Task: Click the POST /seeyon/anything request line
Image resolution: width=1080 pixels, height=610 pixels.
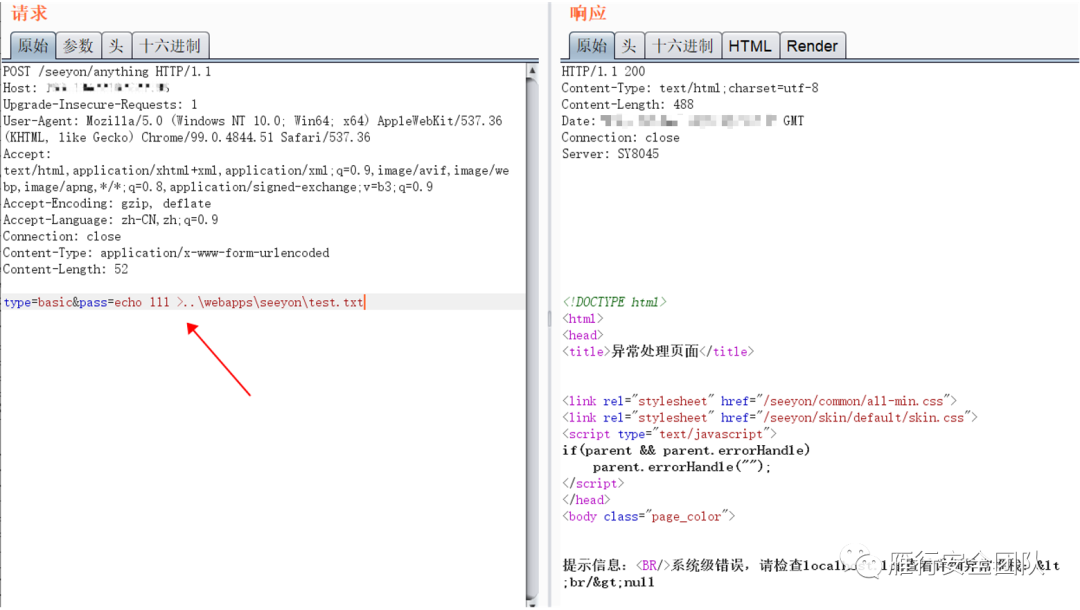Action: coord(107,72)
